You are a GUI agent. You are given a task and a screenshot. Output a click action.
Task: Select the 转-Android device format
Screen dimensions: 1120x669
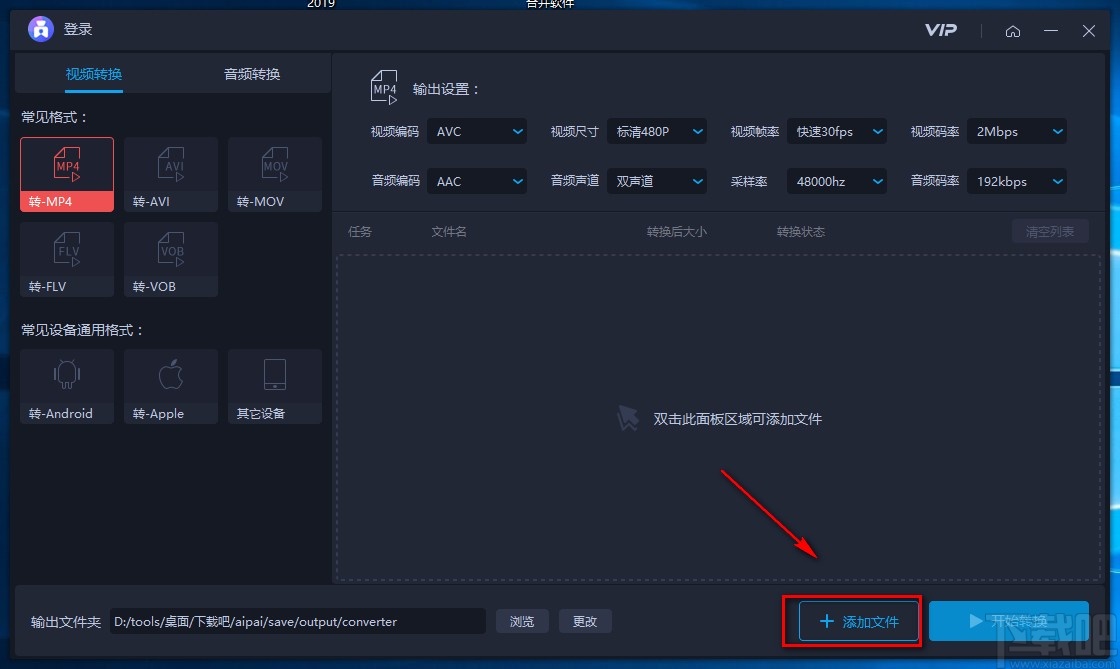(x=66, y=385)
